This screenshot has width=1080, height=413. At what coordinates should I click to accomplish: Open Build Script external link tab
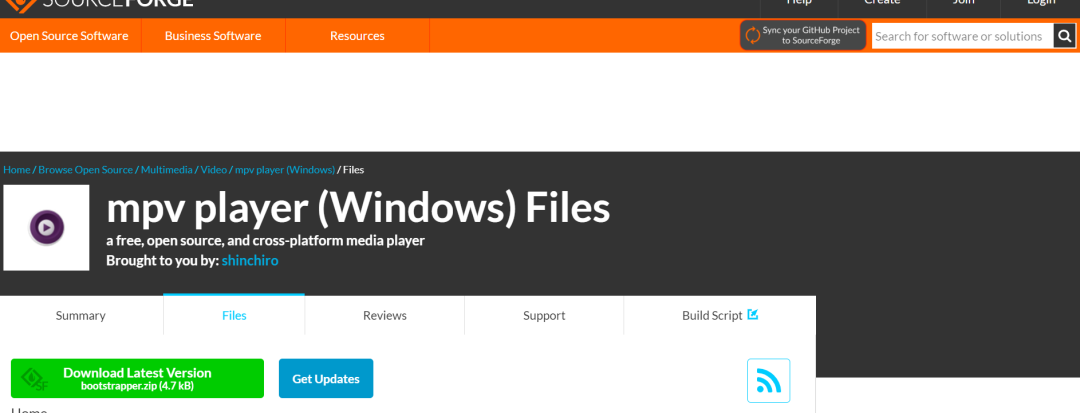coord(719,315)
